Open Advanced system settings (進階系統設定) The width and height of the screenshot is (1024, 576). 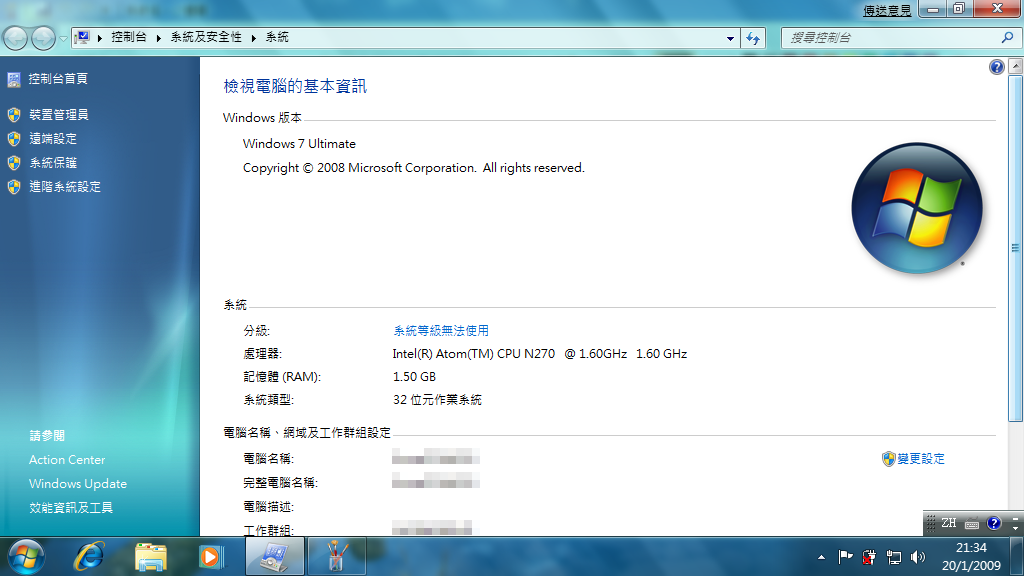65,187
